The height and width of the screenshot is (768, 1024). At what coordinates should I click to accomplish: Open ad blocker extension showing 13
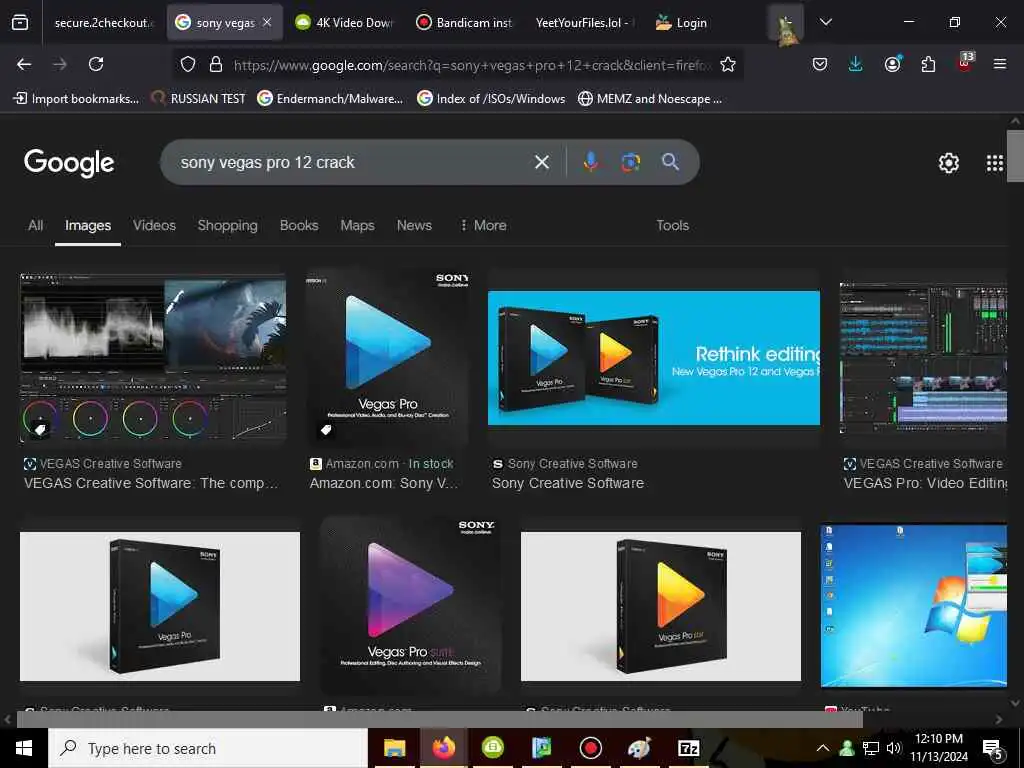pyautogui.click(x=965, y=63)
